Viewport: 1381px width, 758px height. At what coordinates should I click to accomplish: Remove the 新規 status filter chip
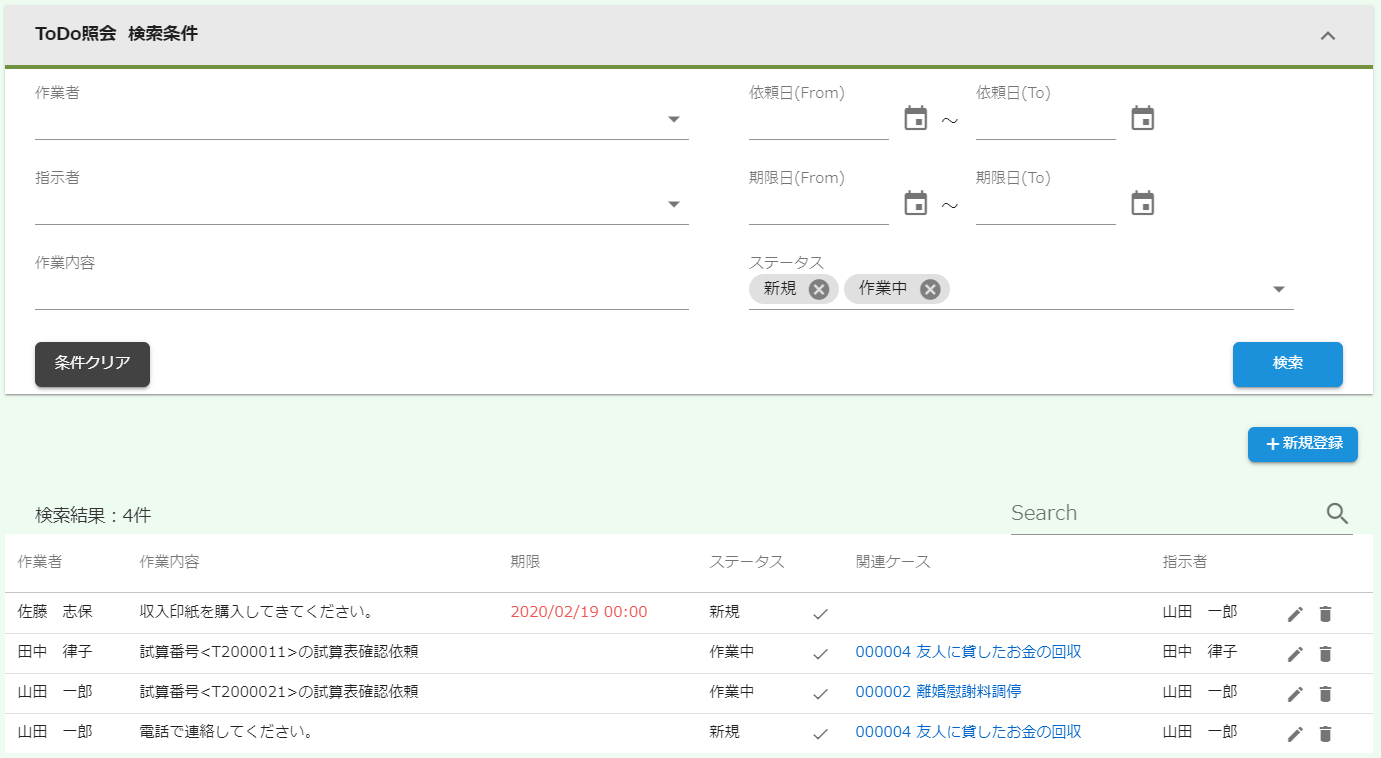click(x=819, y=289)
